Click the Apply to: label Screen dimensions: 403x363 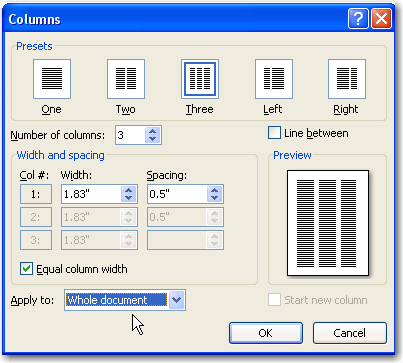[32, 300]
